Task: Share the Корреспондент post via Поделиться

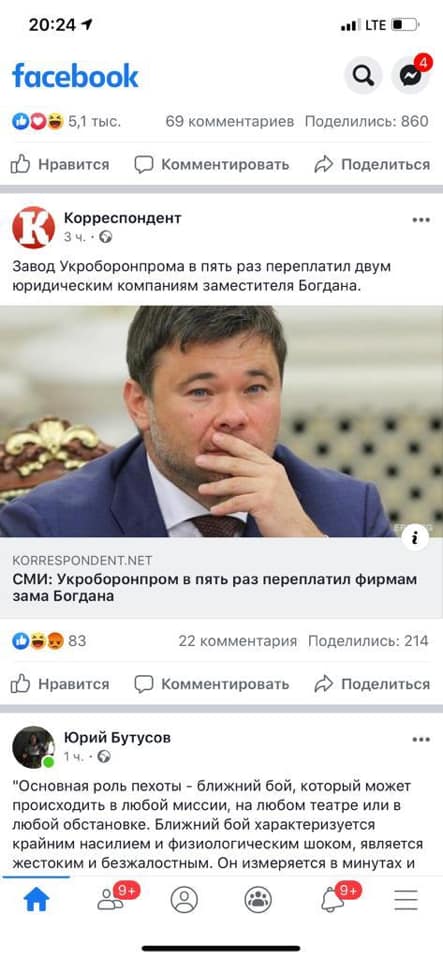Action: (372, 684)
